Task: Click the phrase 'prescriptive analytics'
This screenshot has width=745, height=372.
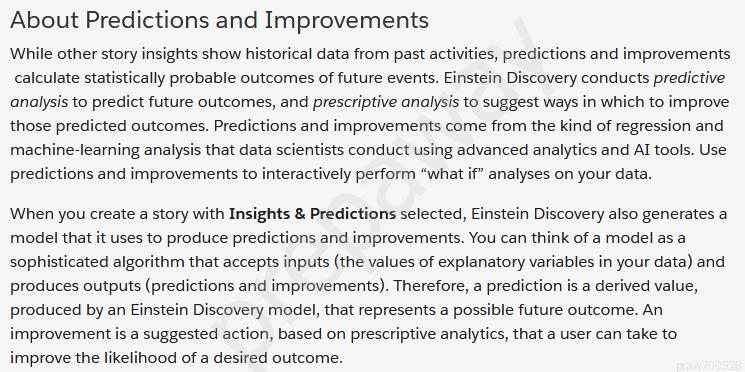Action: pyautogui.click(x=424, y=334)
